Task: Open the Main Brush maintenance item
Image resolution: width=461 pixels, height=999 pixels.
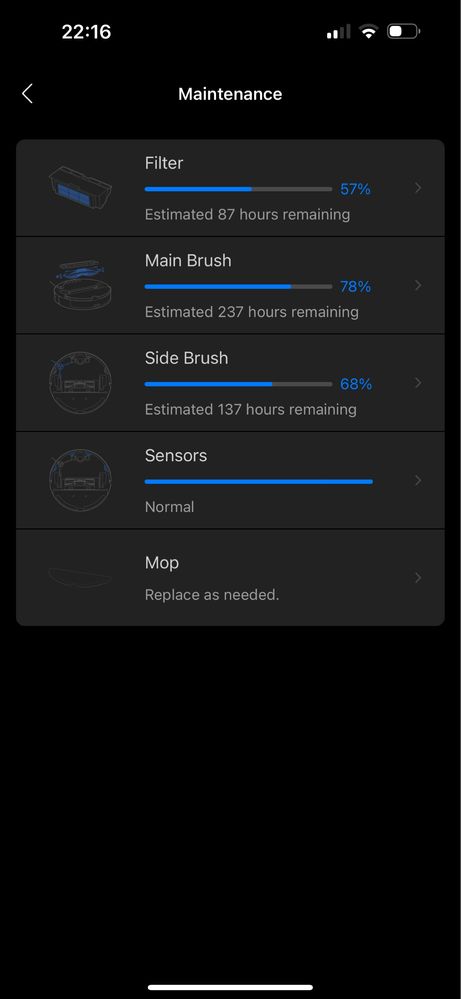Action: pyautogui.click(x=230, y=285)
